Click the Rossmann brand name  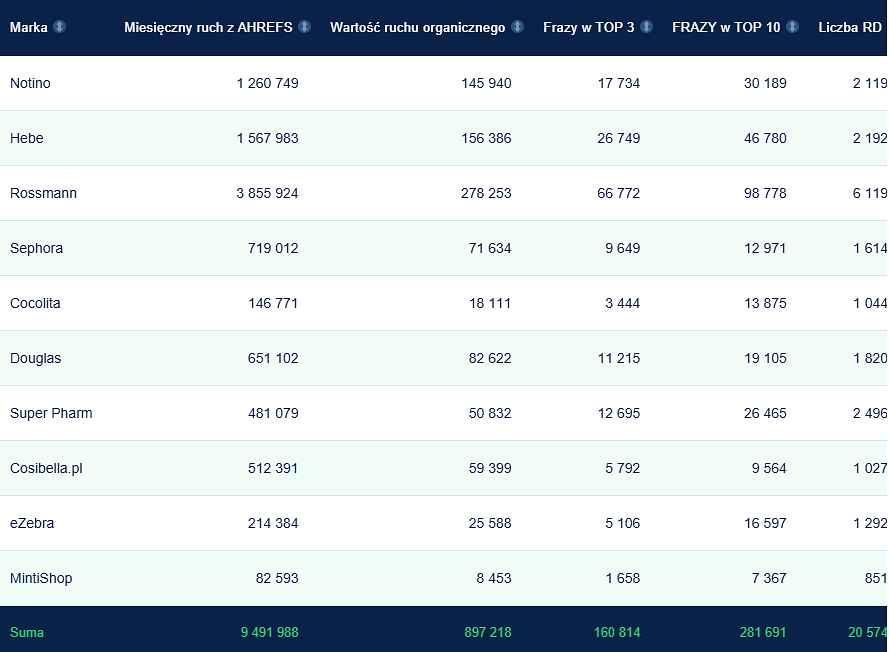coord(43,193)
